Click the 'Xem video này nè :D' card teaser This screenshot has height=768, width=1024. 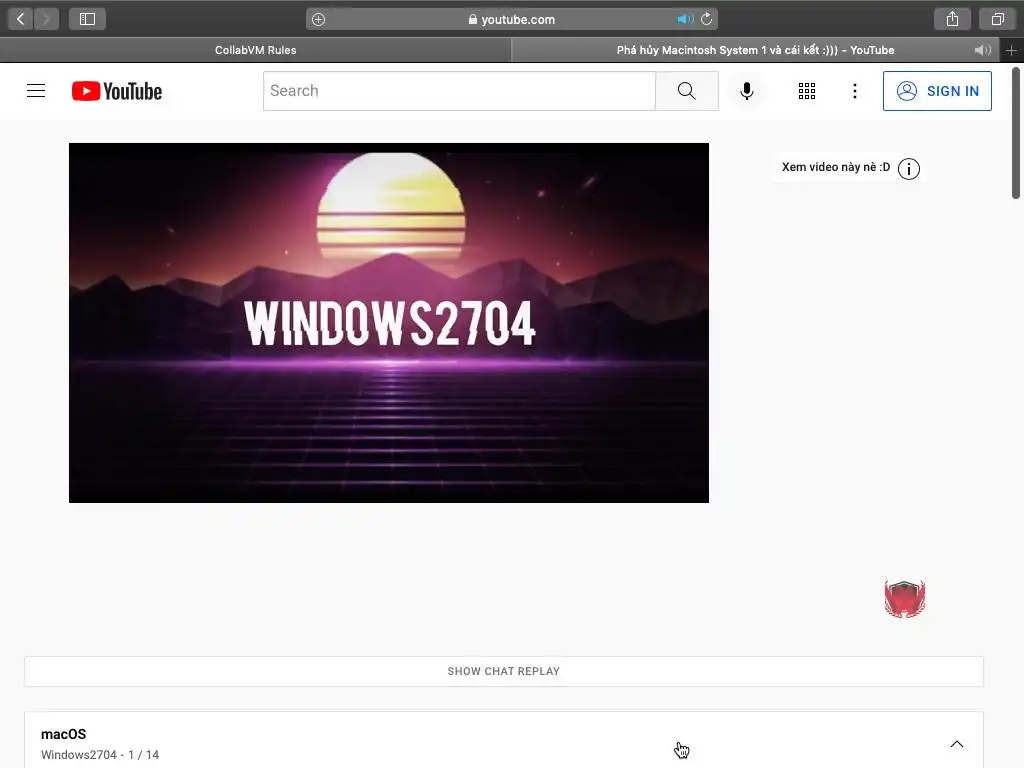click(835, 167)
